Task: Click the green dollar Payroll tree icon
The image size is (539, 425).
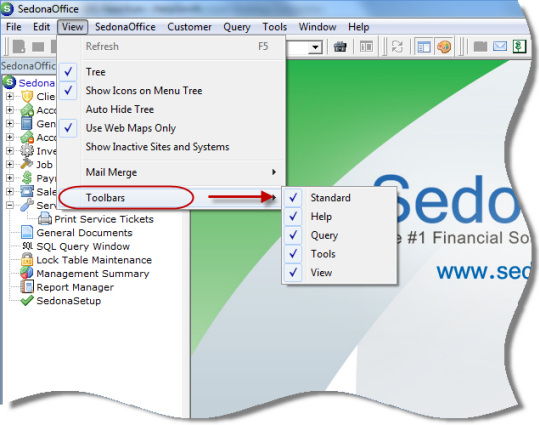Action: pyautogui.click(x=27, y=178)
